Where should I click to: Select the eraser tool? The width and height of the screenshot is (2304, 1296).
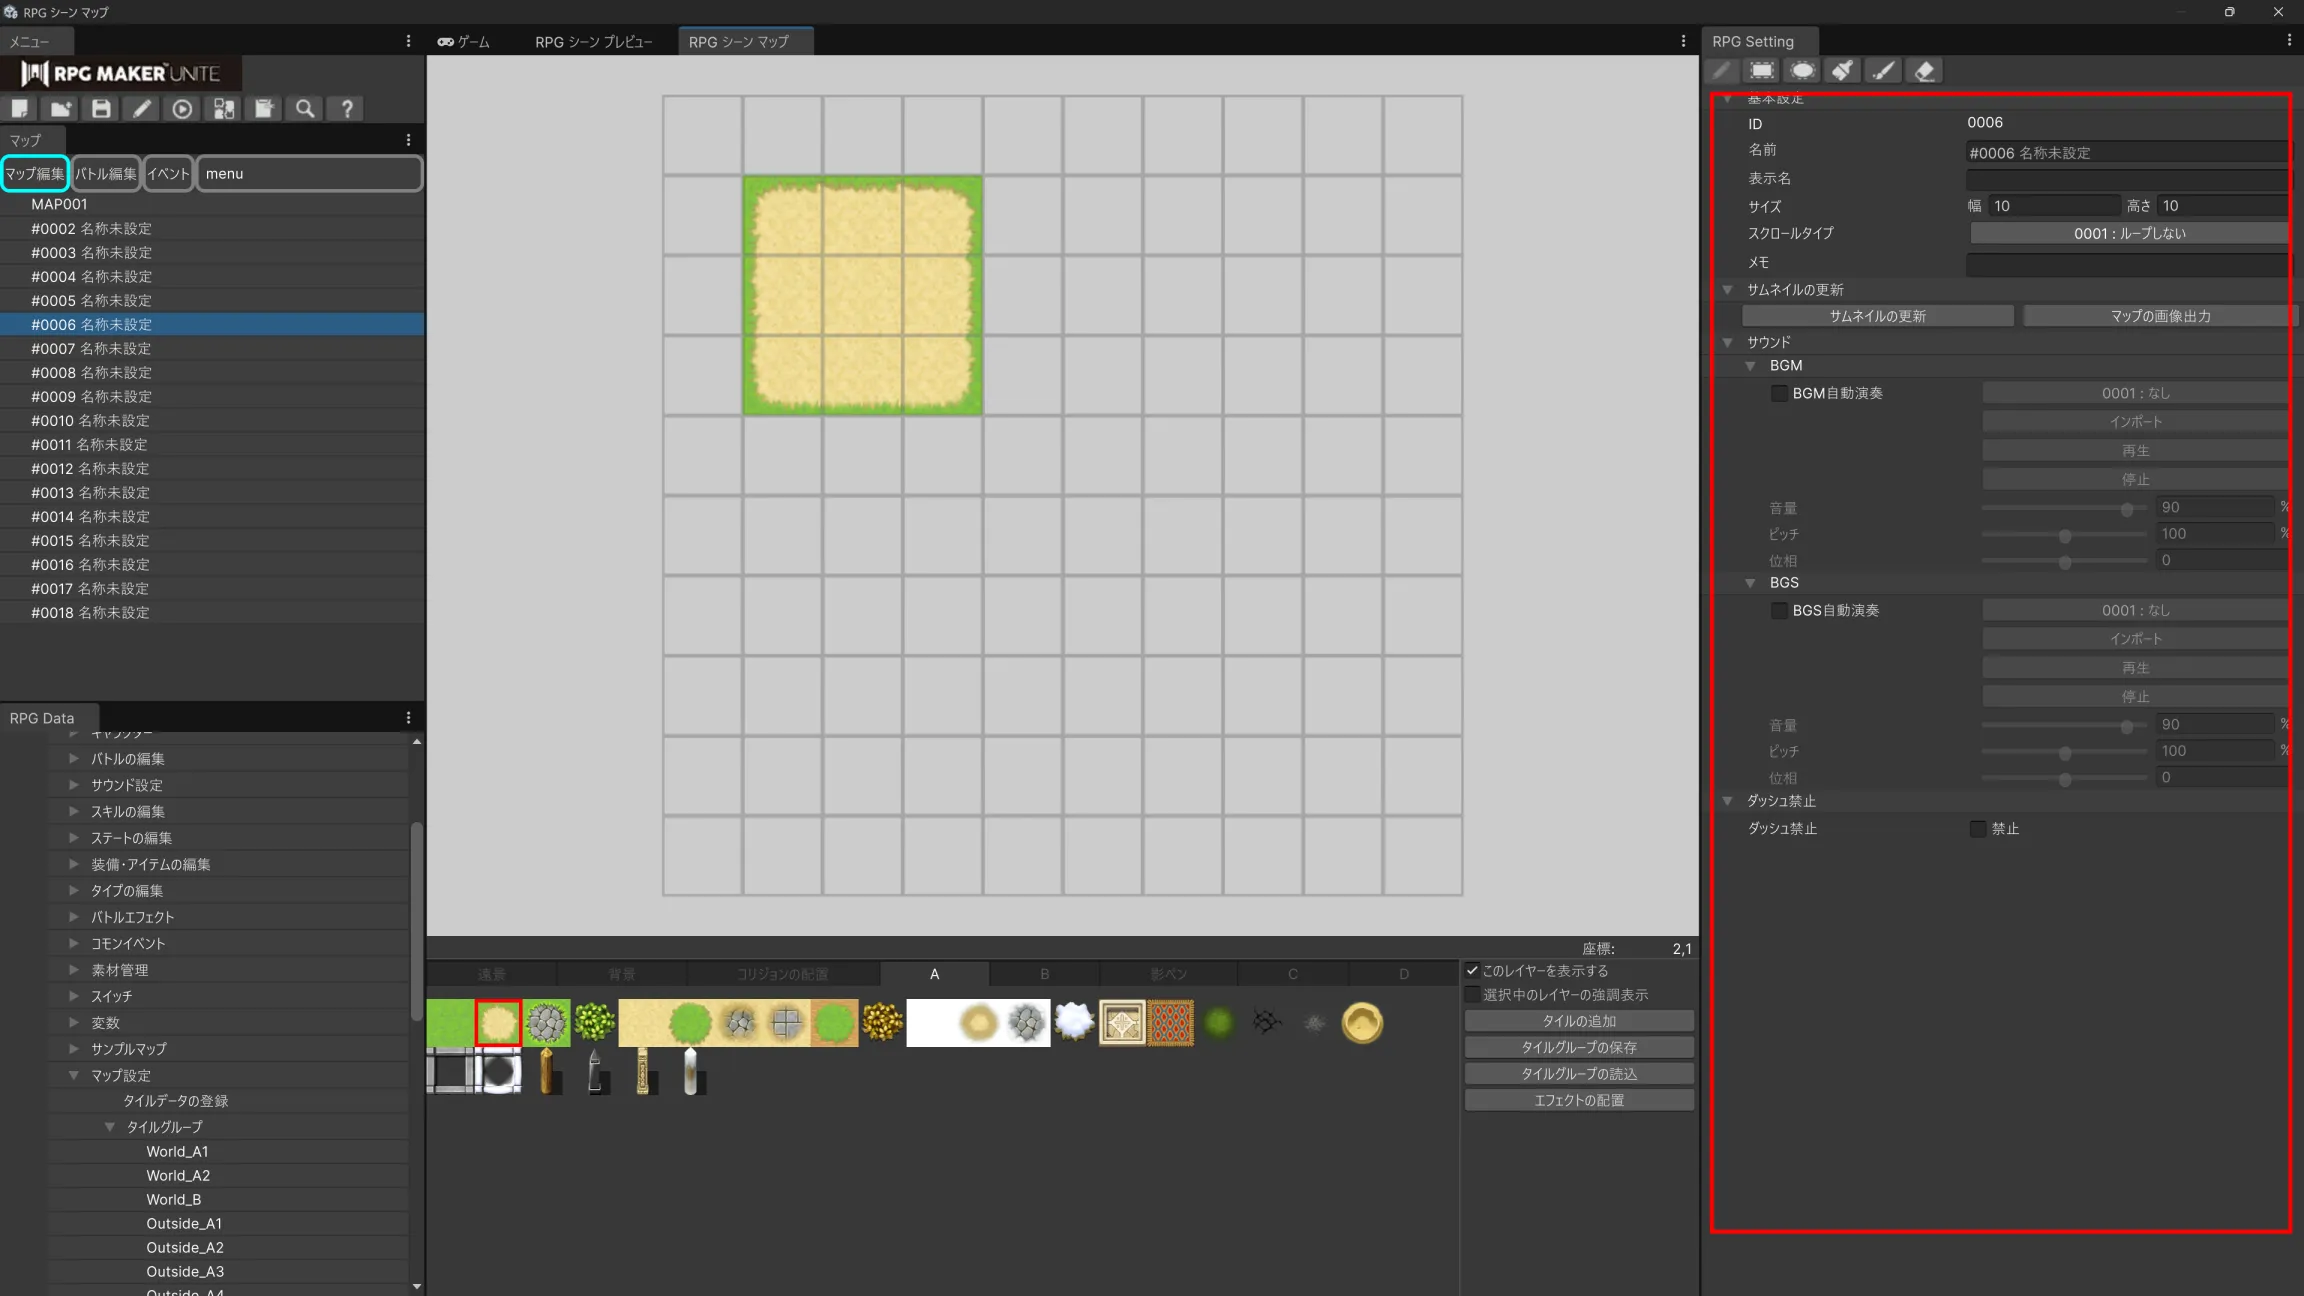click(1923, 71)
